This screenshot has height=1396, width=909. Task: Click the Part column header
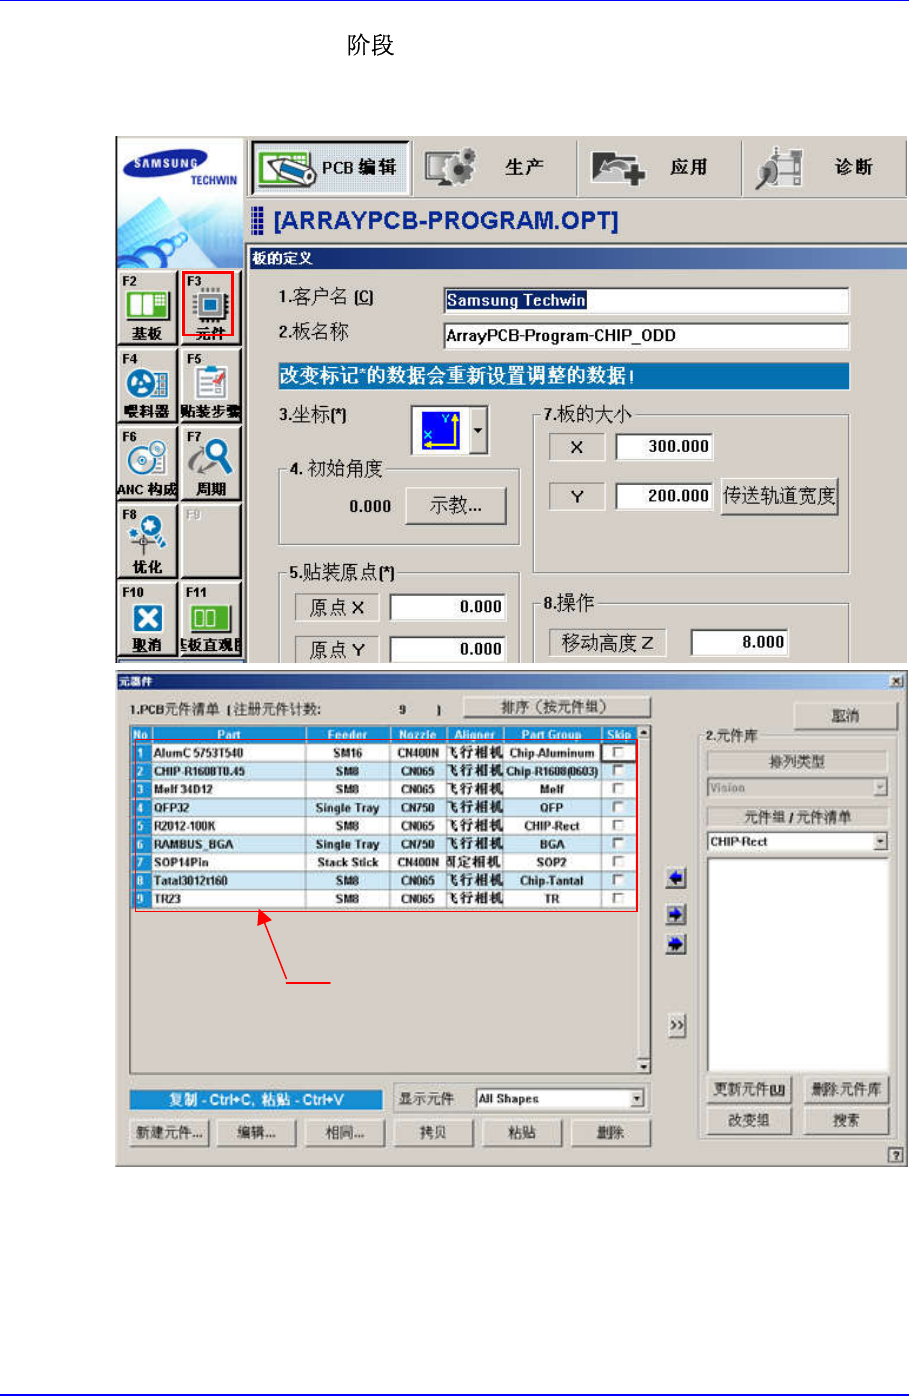click(228, 734)
